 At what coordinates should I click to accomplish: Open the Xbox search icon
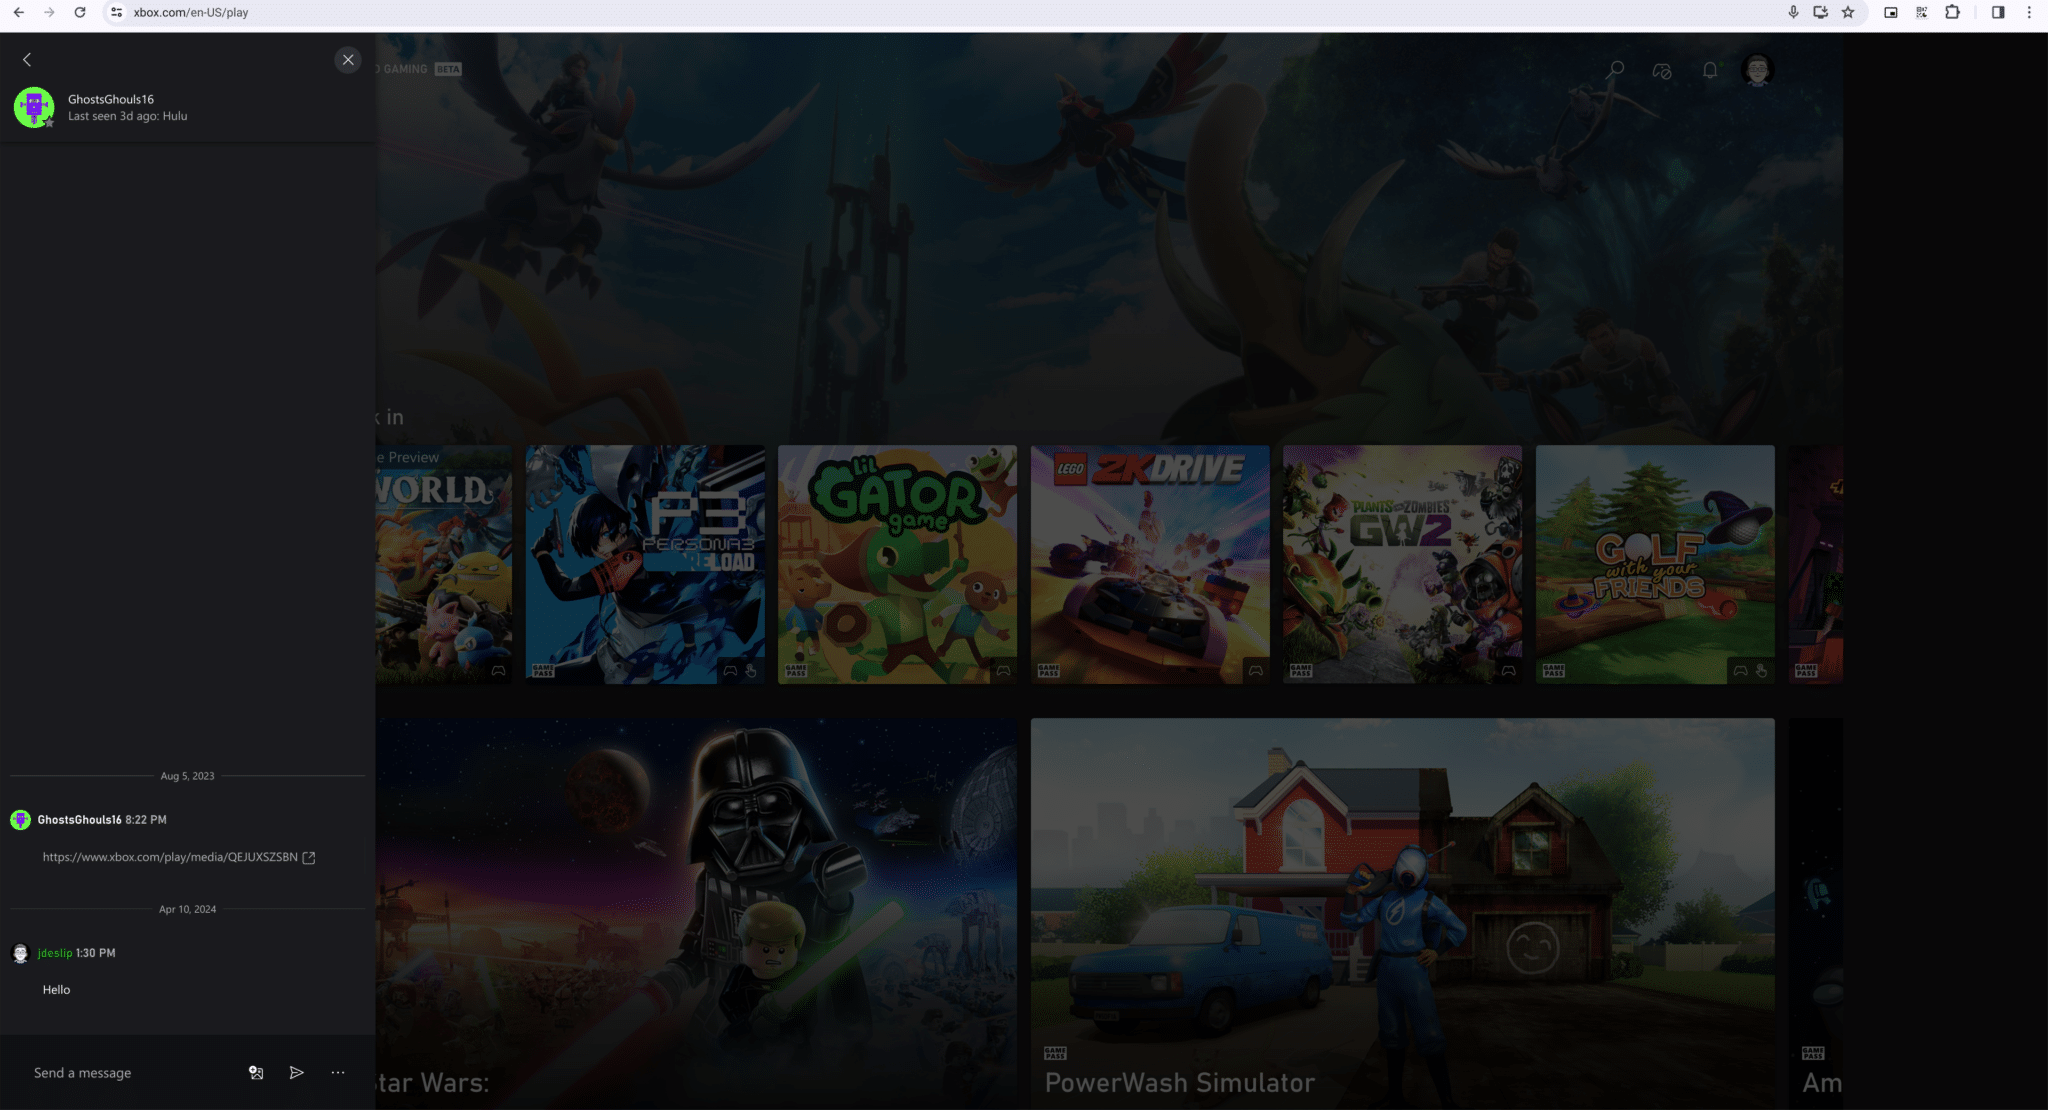tap(1614, 68)
